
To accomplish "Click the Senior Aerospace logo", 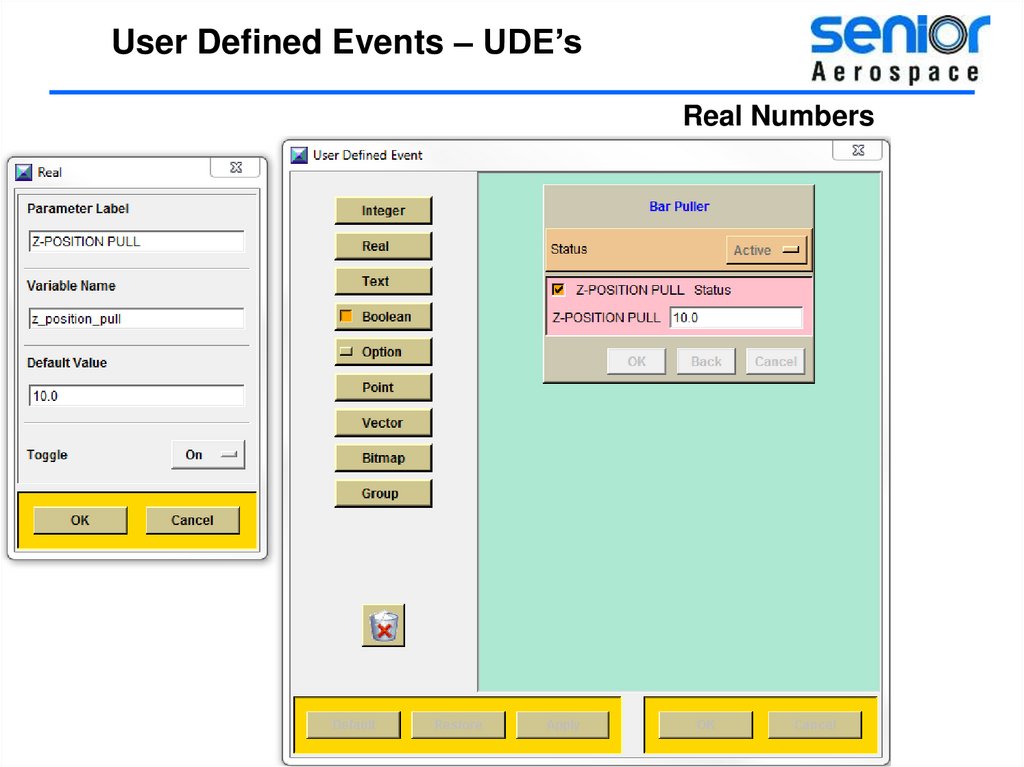I will [x=899, y=49].
